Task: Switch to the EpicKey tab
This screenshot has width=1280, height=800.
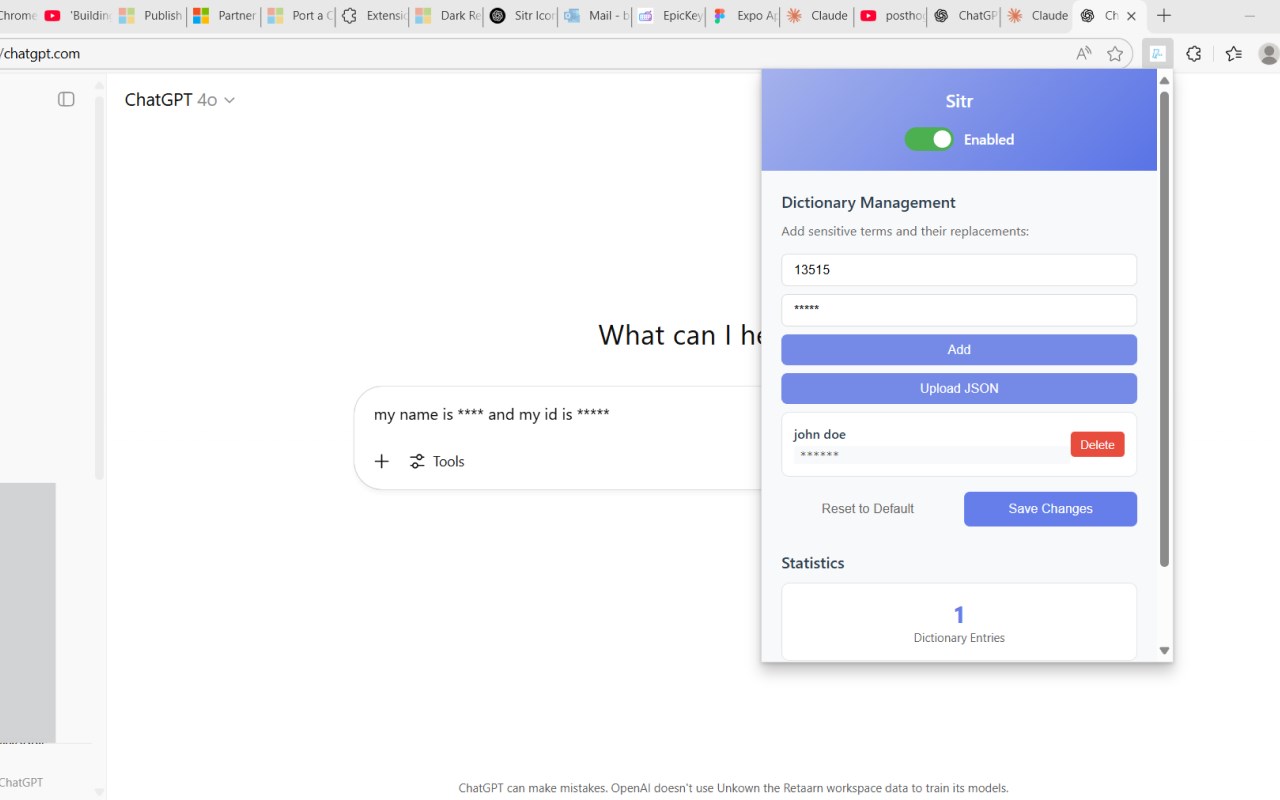Action: (670, 16)
